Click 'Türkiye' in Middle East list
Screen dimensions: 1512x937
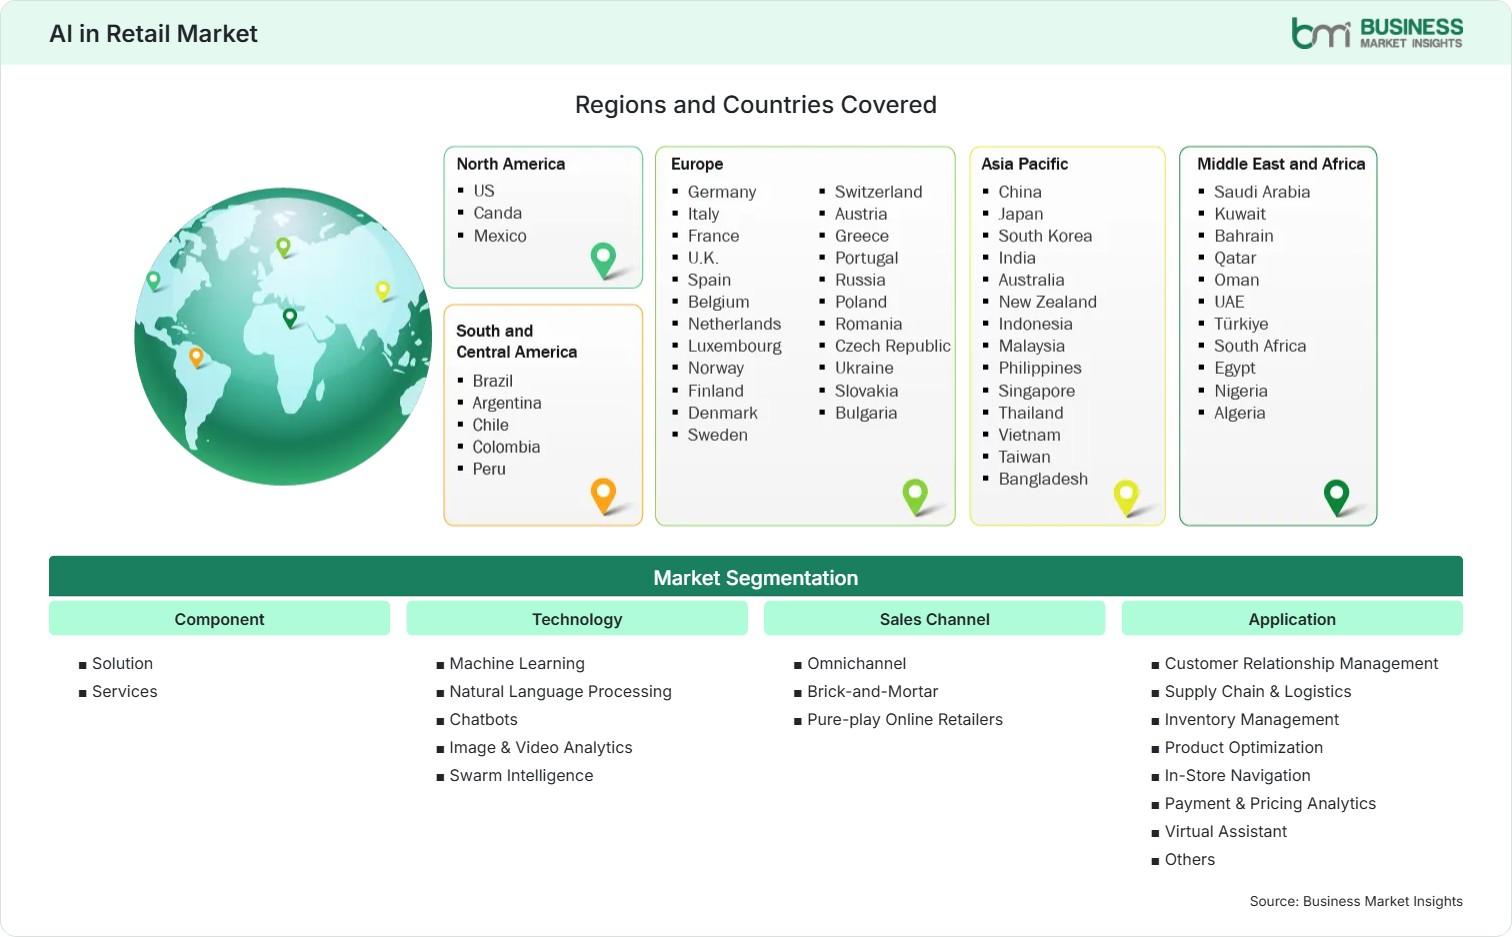1241,324
